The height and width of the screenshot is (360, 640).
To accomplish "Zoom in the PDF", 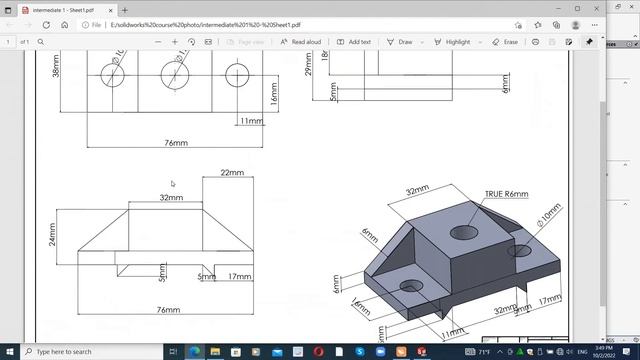I will click(x=175, y=42).
